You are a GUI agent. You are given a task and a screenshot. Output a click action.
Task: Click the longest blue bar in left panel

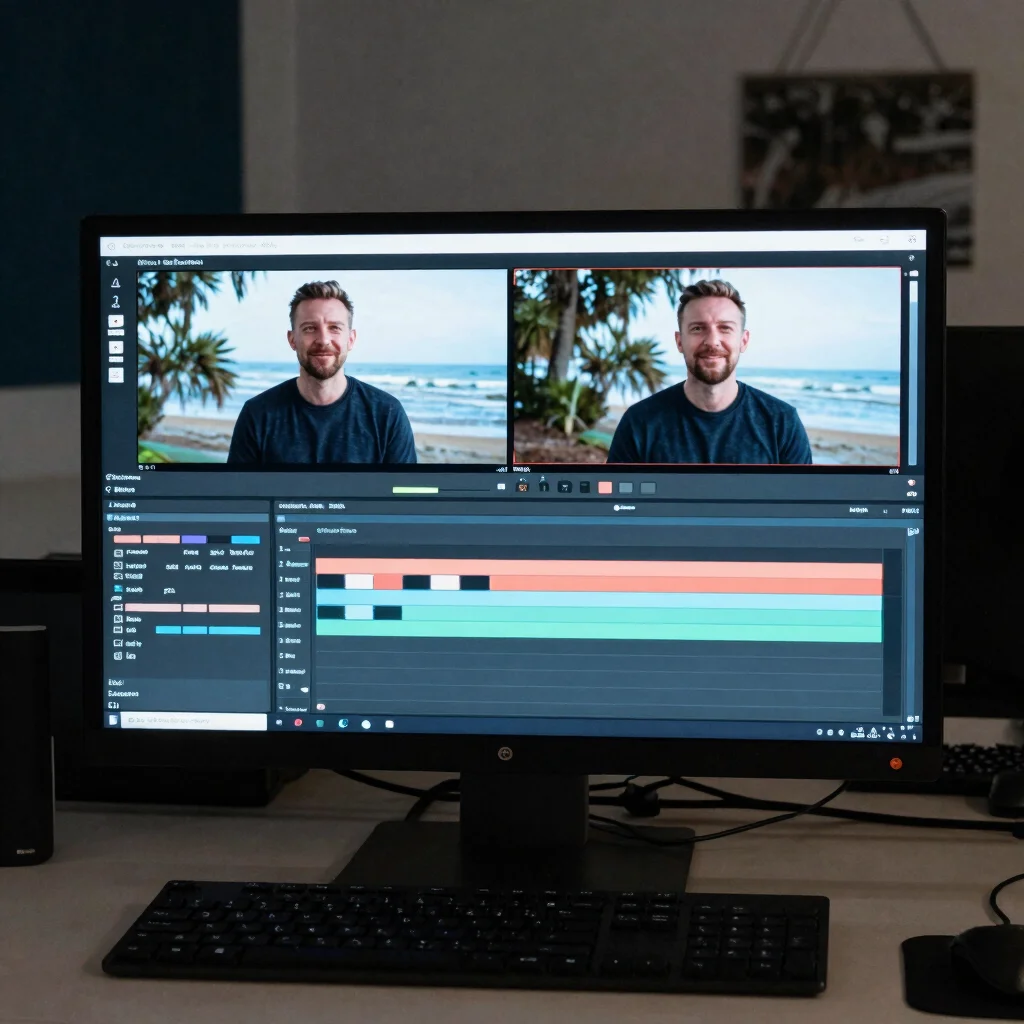pos(234,630)
